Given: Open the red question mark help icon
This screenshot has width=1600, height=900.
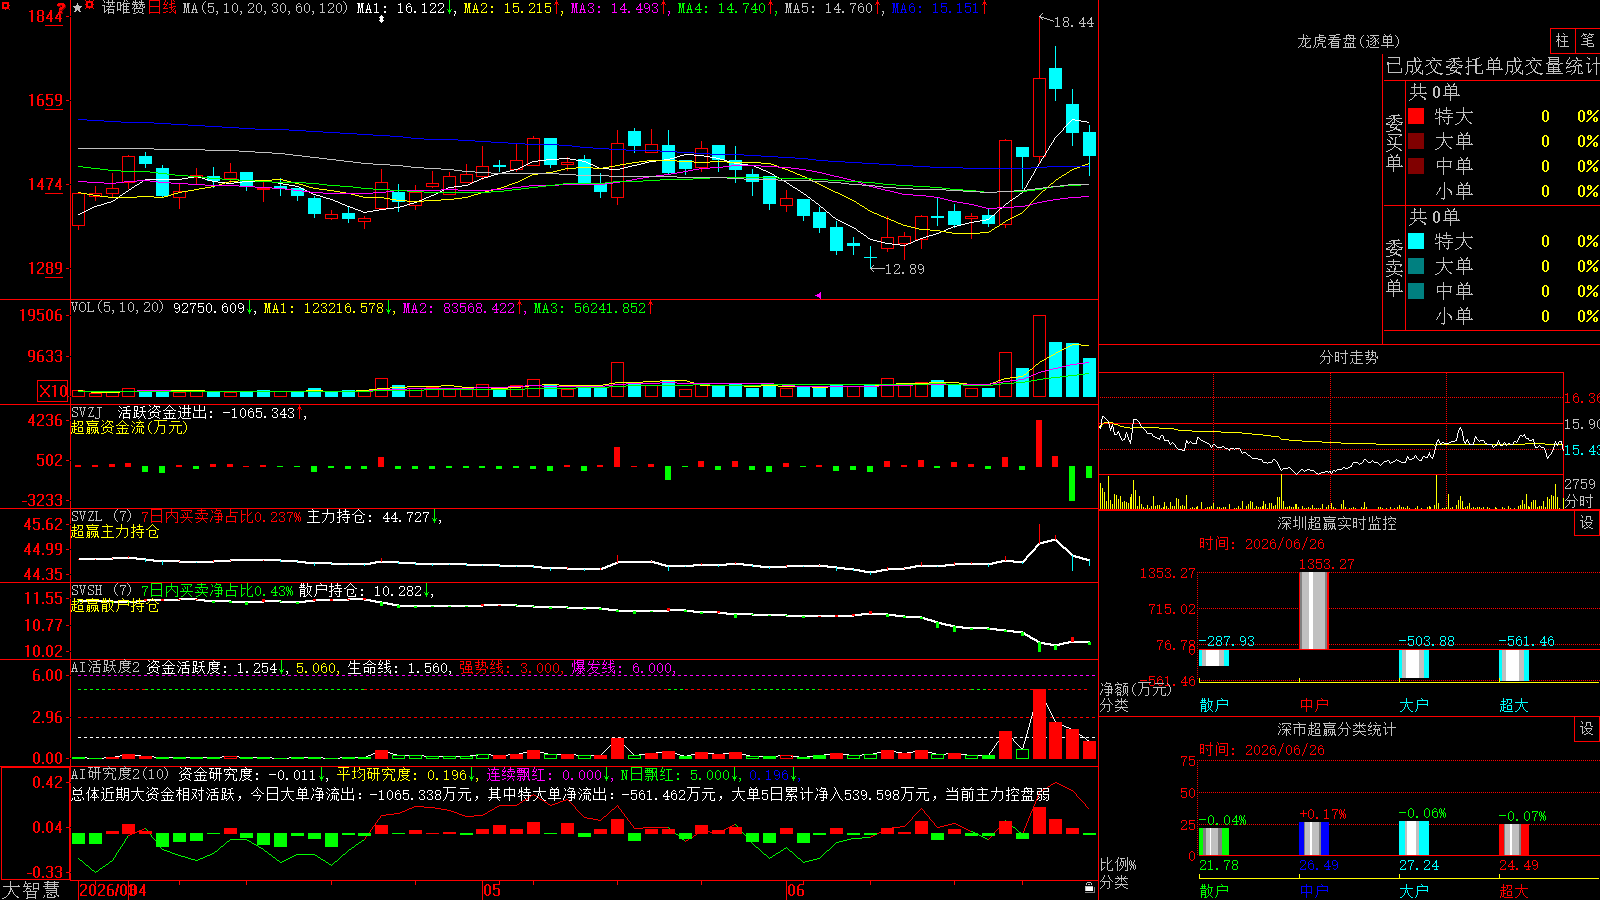Looking at the screenshot, I should [61, 8].
